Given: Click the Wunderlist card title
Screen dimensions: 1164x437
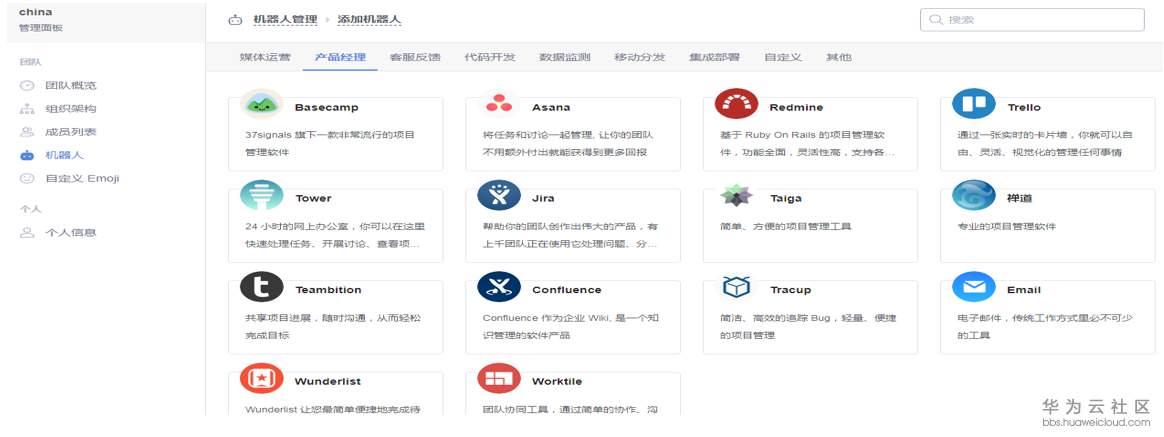Looking at the screenshot, I should (328, 381).
